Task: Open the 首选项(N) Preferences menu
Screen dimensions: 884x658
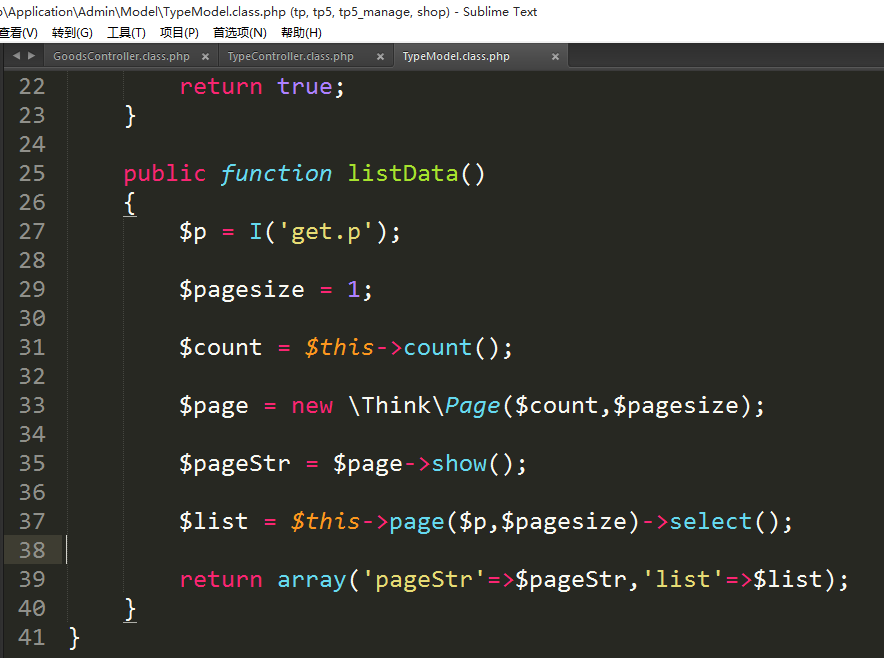Action: 239,32
